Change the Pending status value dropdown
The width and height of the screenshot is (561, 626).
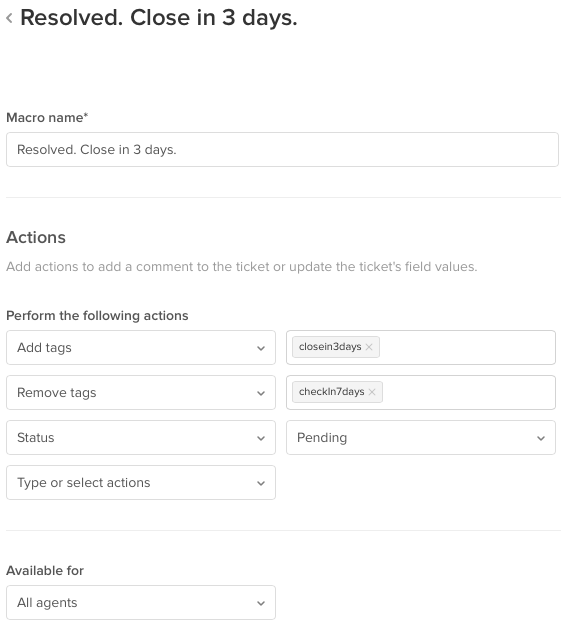pyautogui.click(x=421, y=438)
